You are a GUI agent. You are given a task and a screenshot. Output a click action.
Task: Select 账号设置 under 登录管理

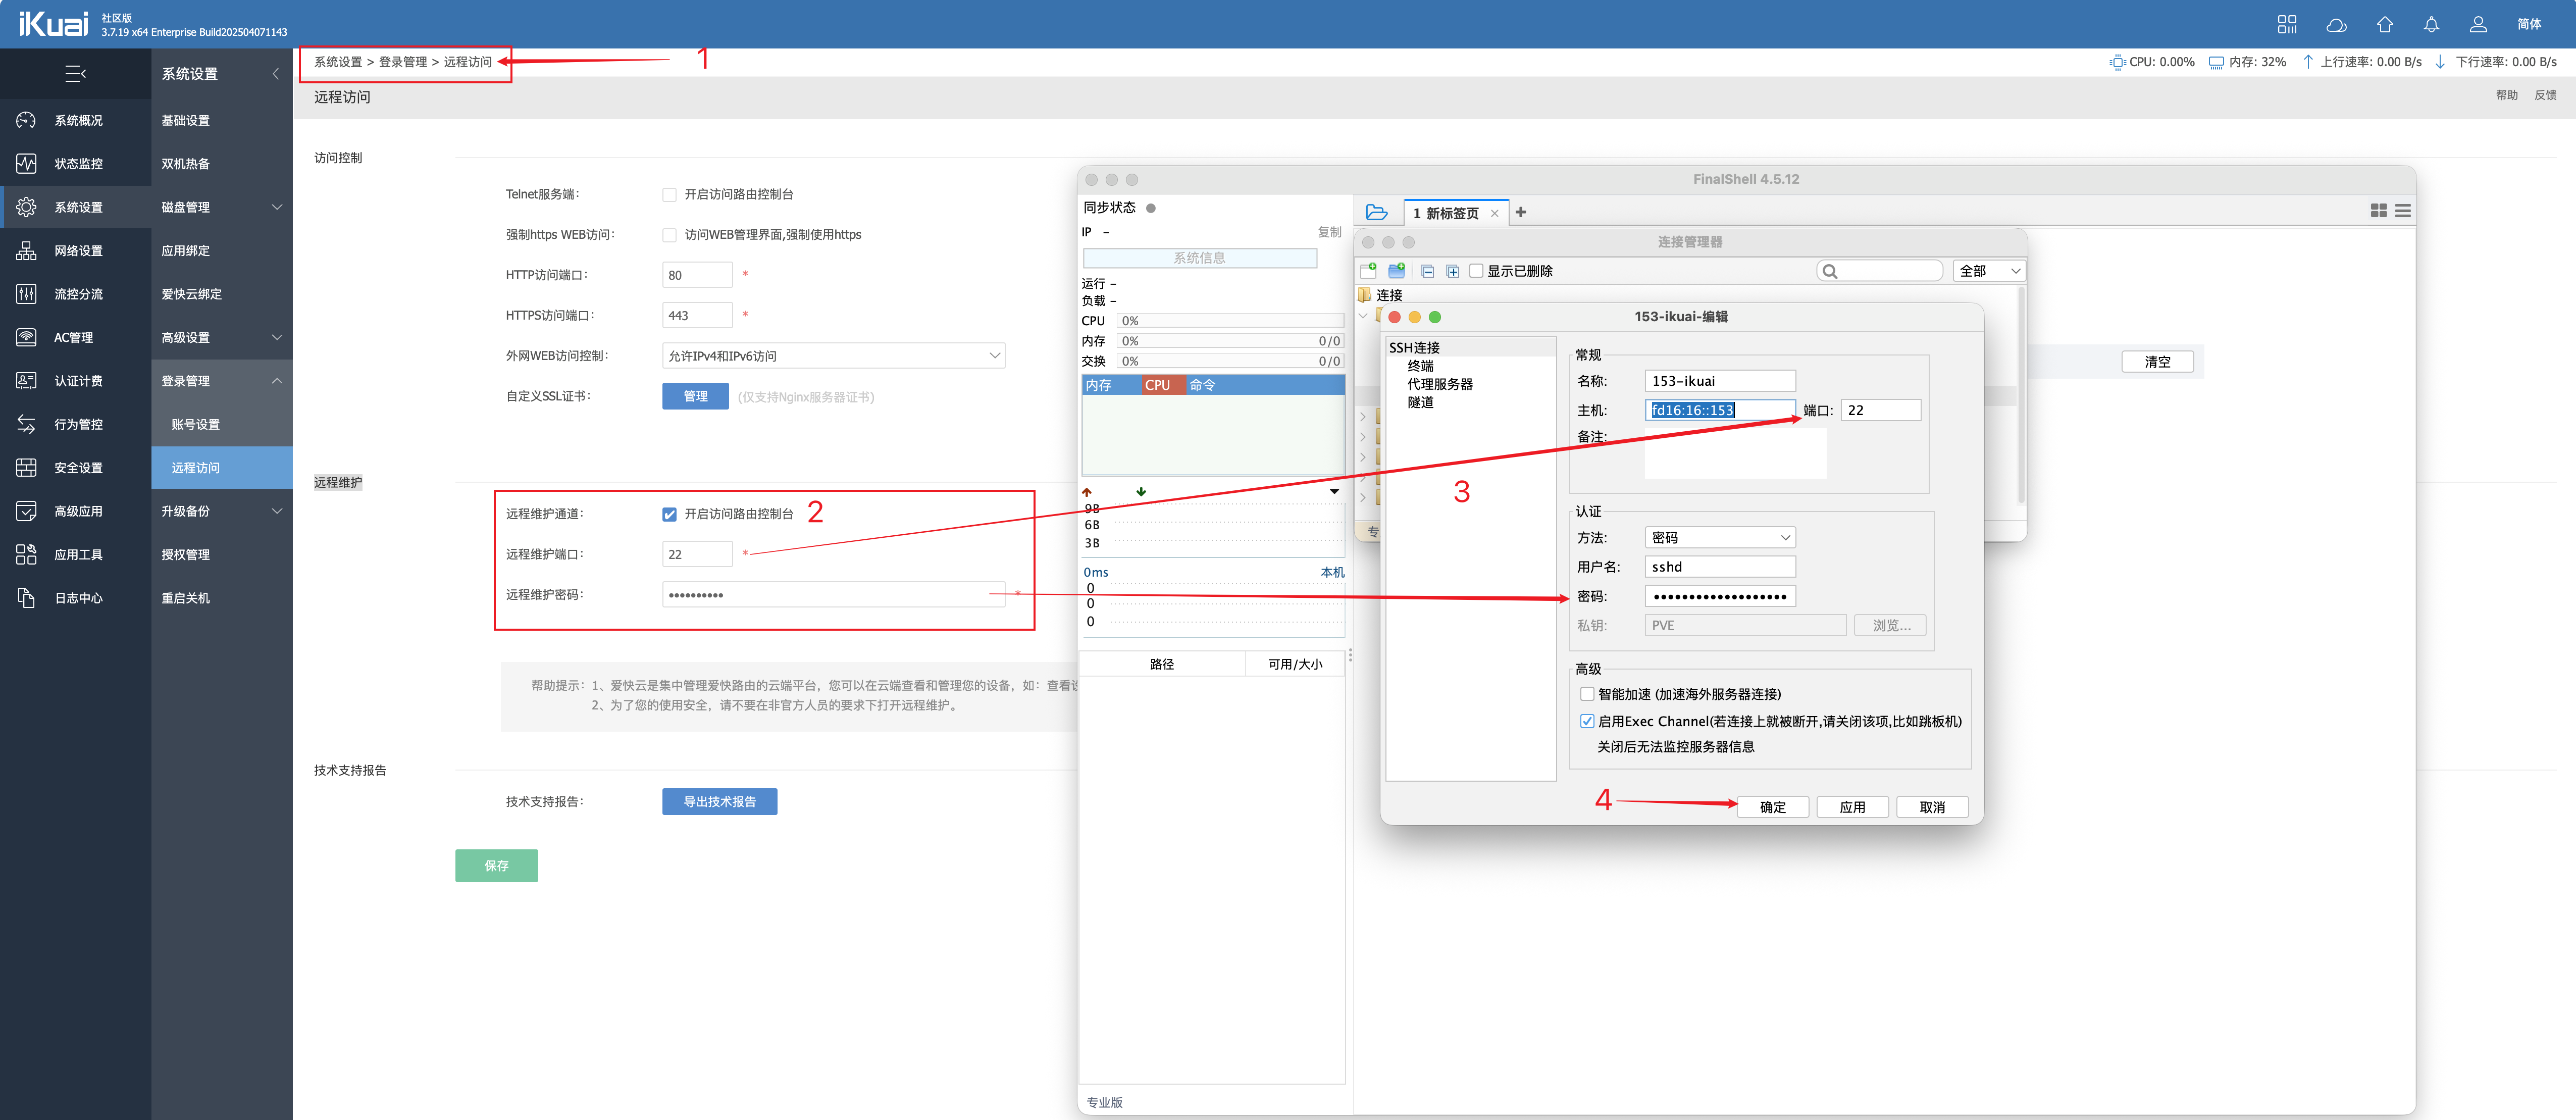196,424
